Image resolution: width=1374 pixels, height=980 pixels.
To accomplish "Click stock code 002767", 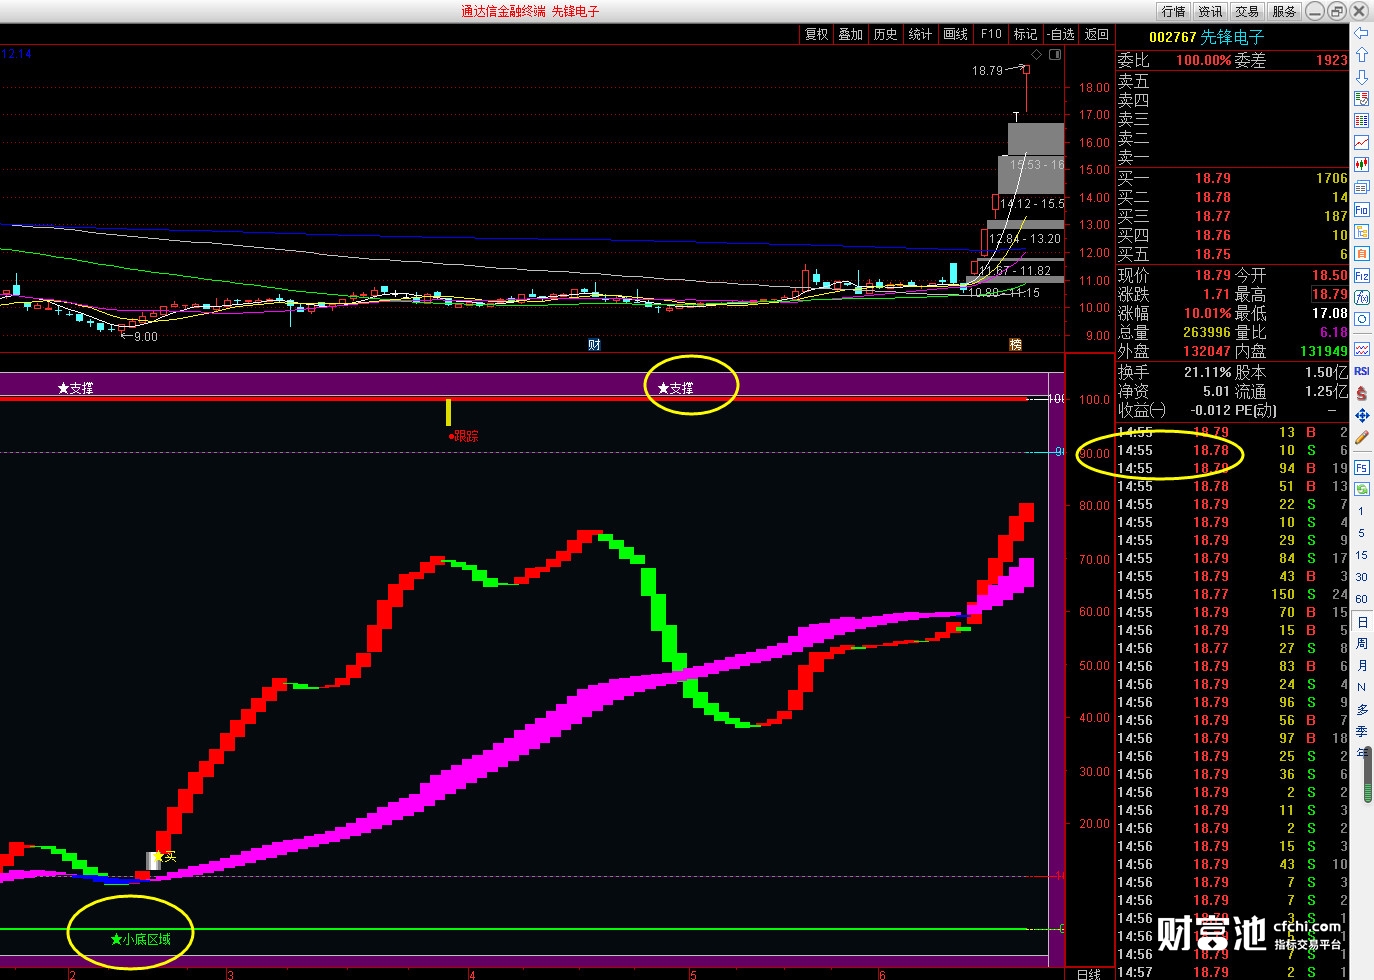I will click(x=1172, y=37).
